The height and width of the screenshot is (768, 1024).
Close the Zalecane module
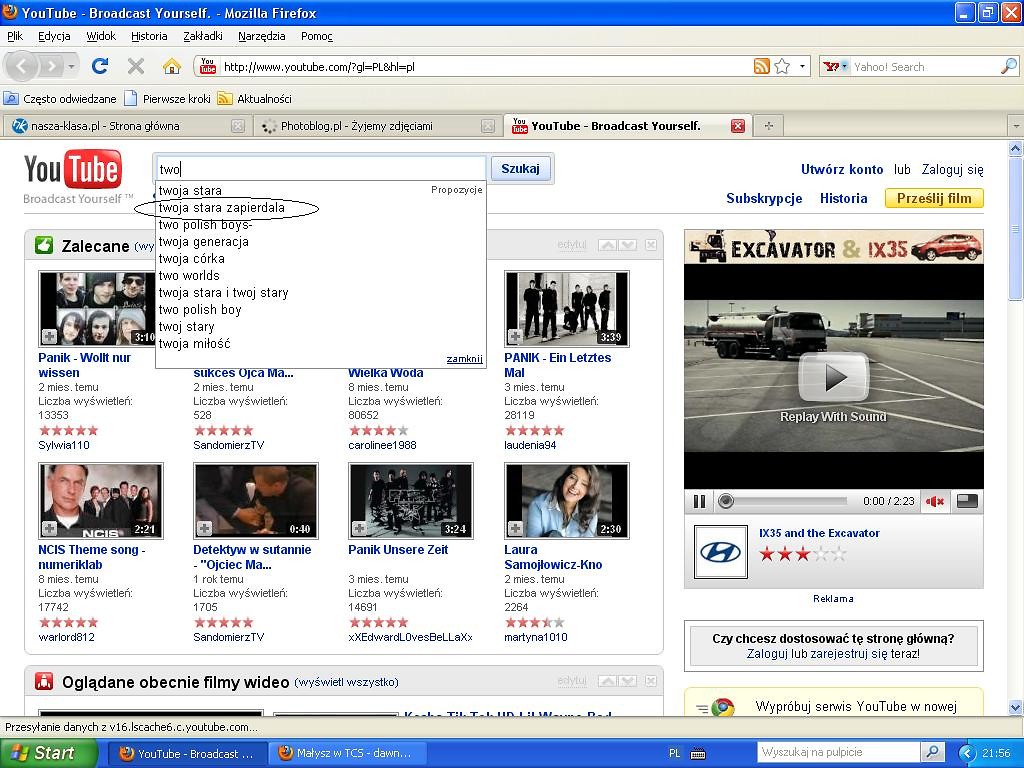click(650, 245)
